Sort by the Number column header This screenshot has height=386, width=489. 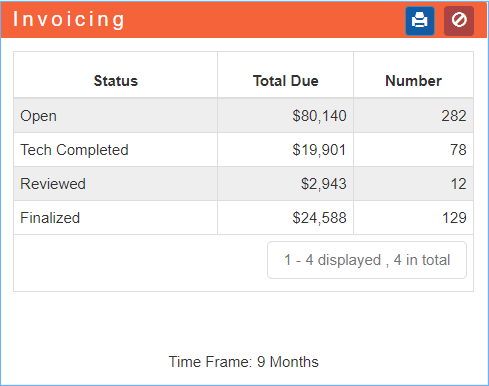pyautogui.click(x=413, y=81)
